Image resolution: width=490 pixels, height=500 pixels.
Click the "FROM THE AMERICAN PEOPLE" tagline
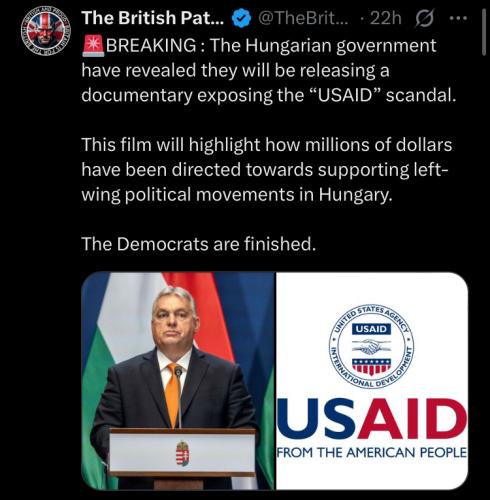pyautogui.click(x=372, y=453)
